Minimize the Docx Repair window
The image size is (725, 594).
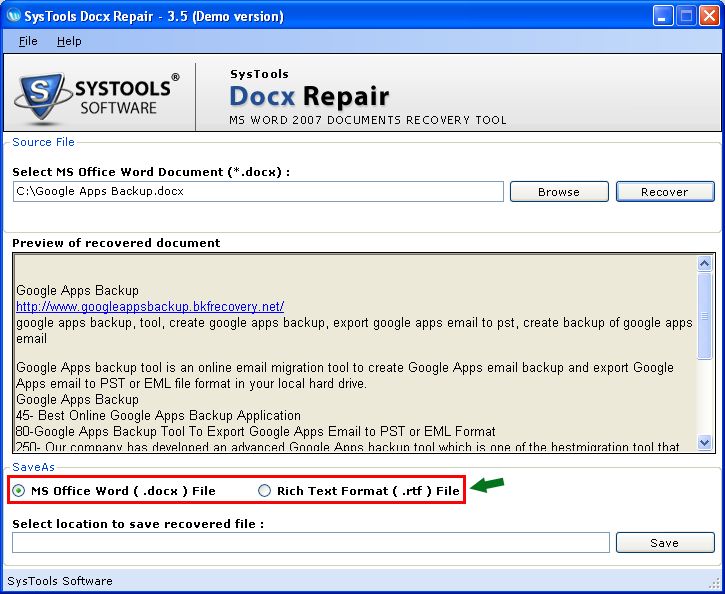663,16
